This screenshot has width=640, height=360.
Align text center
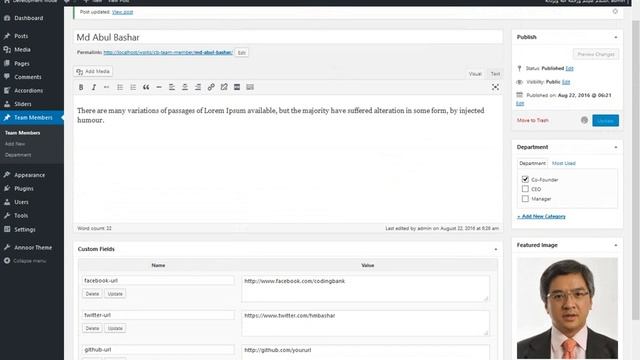(185, 87)
